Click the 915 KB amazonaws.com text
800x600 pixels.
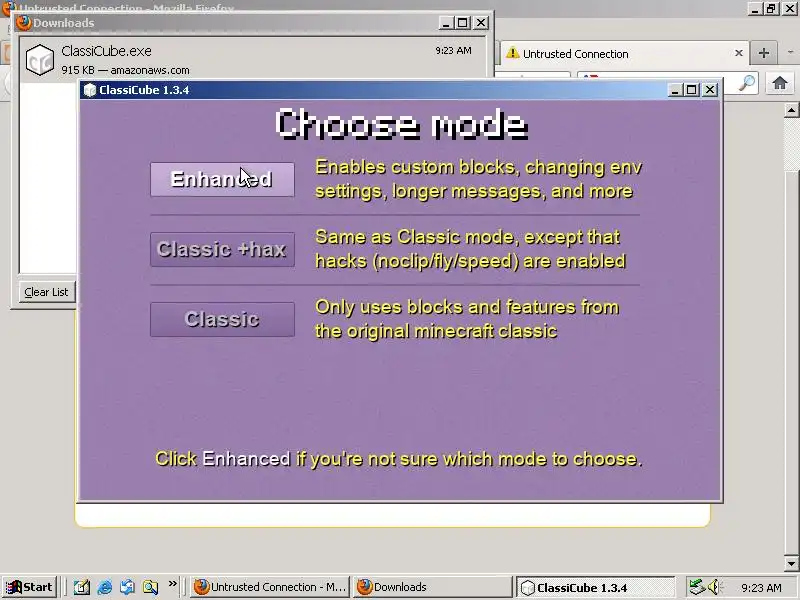pyautogui.click(x=125, y=70)
